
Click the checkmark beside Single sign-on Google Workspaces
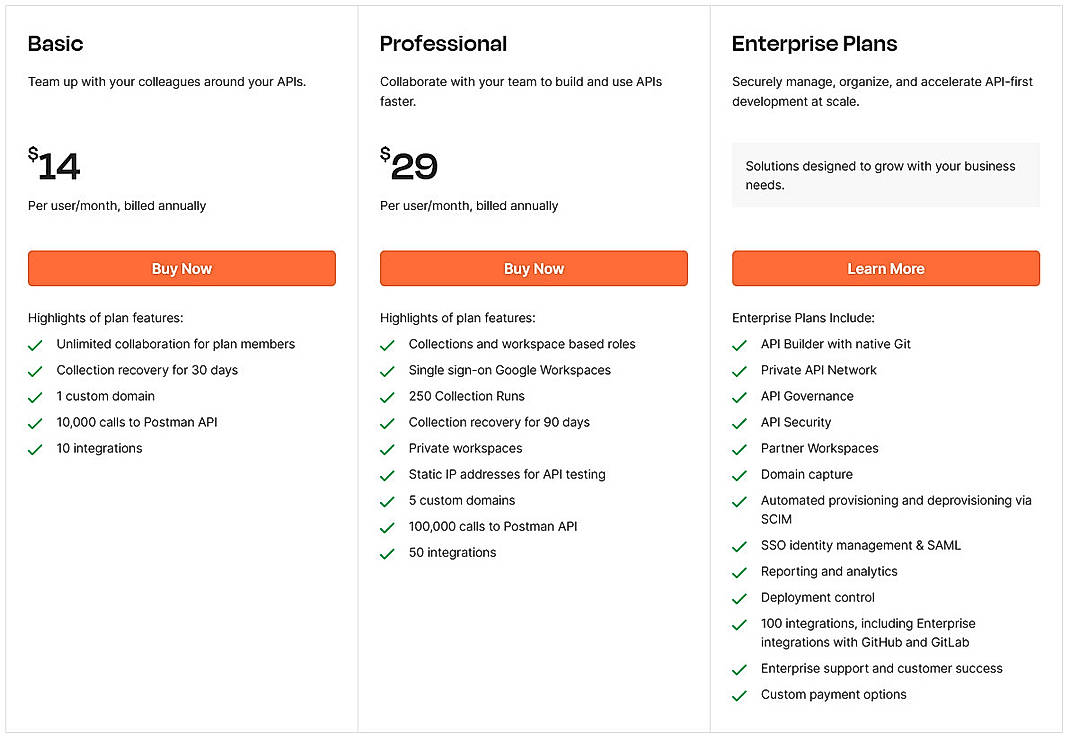(x=387, y=370)
